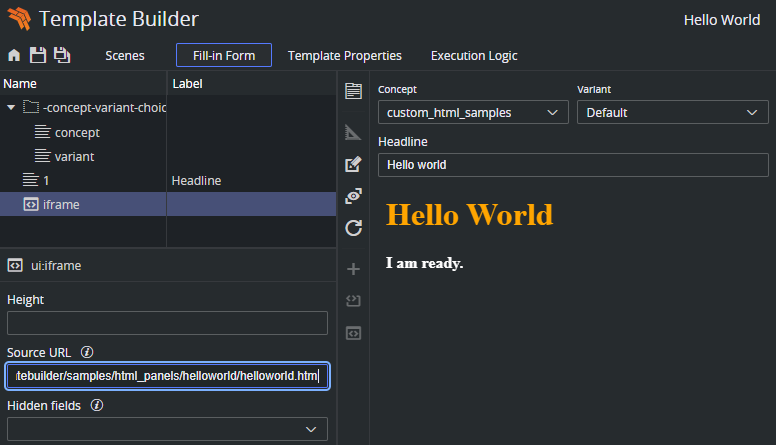The width and height of the screenshot is (776, 445).
Task: Click the Source URL info icon
Action: coord(87,352)
